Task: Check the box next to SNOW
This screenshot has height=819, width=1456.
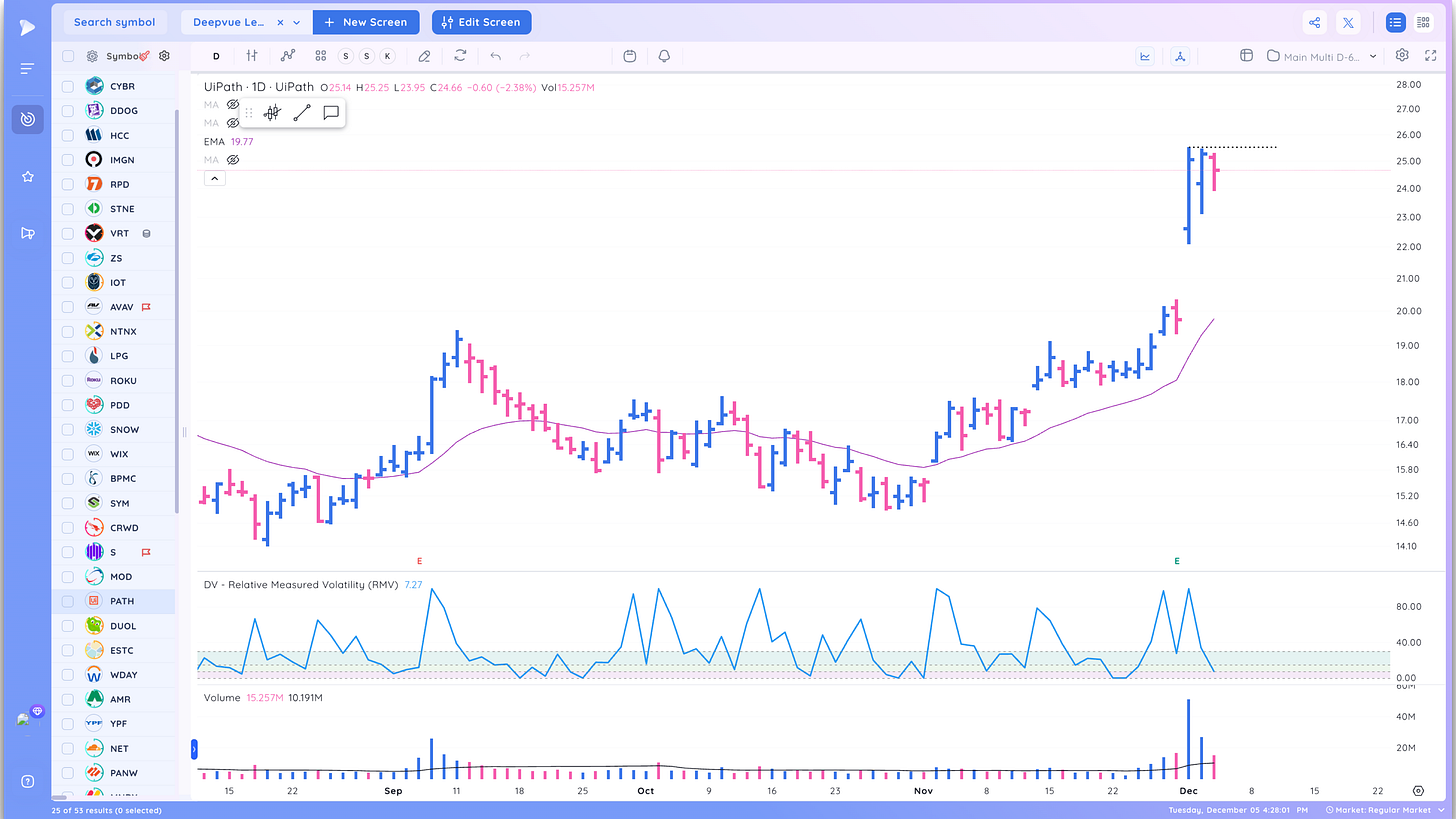Action: tap(68, 429)
